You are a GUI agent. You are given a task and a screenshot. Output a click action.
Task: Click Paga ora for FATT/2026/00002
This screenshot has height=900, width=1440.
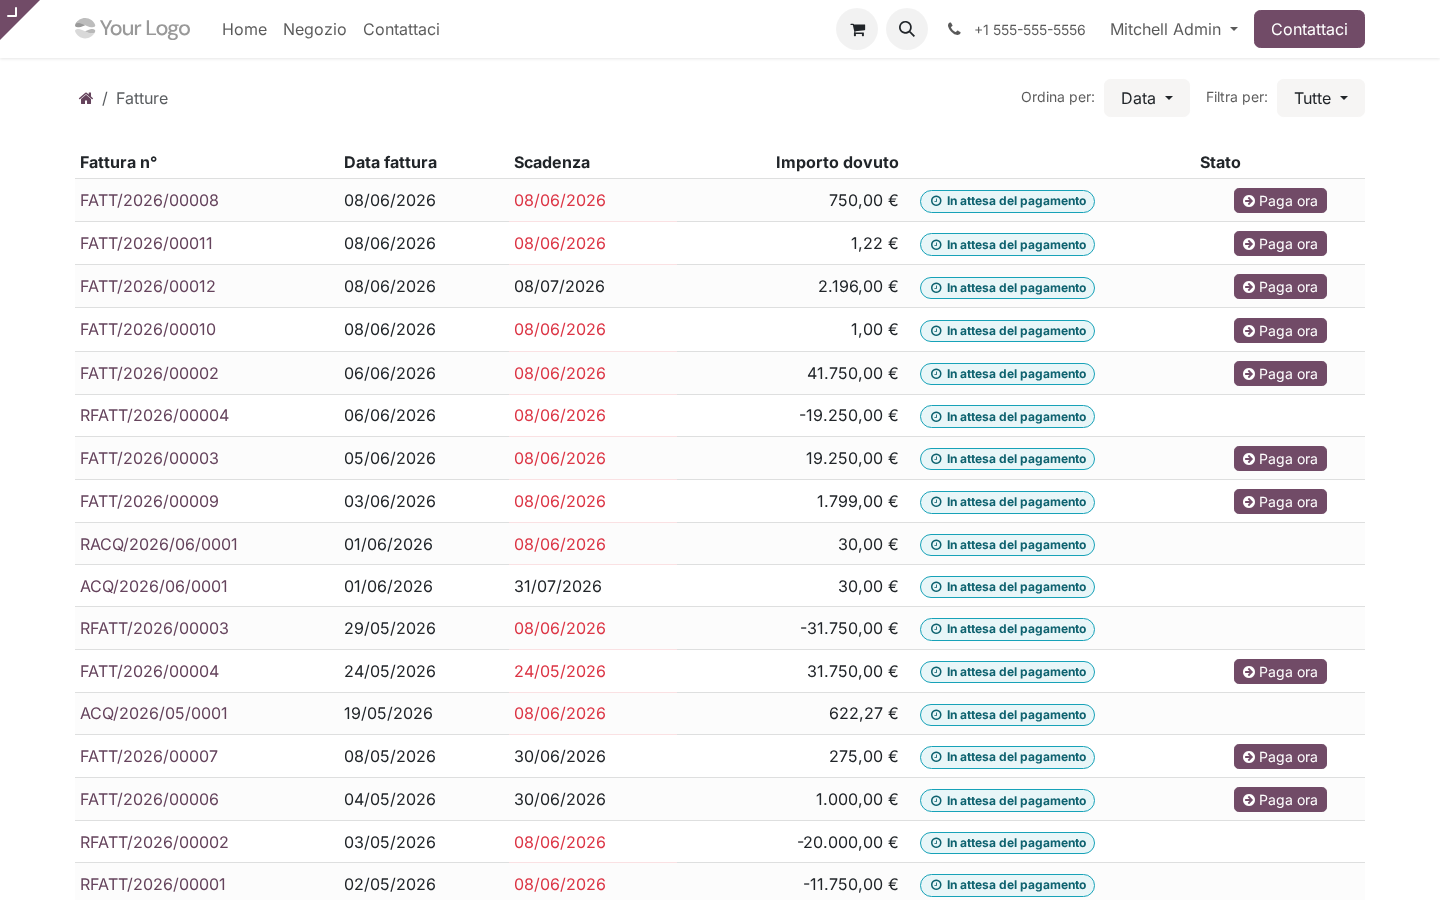tap(1280, 374)
